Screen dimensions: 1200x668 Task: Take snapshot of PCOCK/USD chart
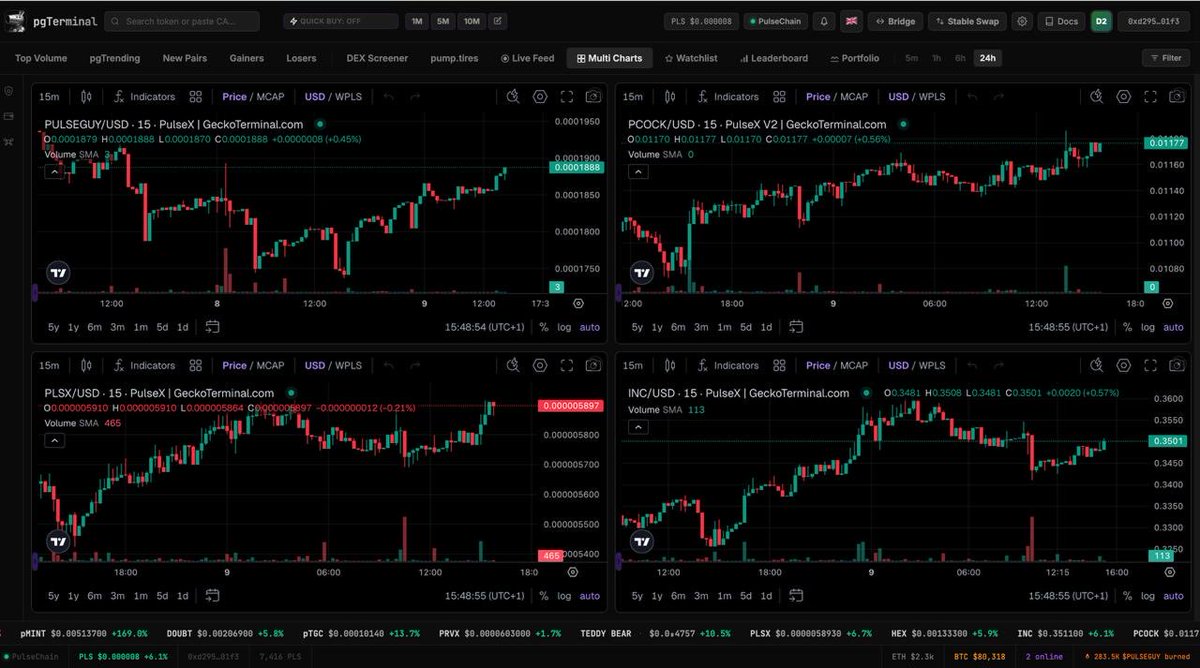click(x=1178, y=97)
